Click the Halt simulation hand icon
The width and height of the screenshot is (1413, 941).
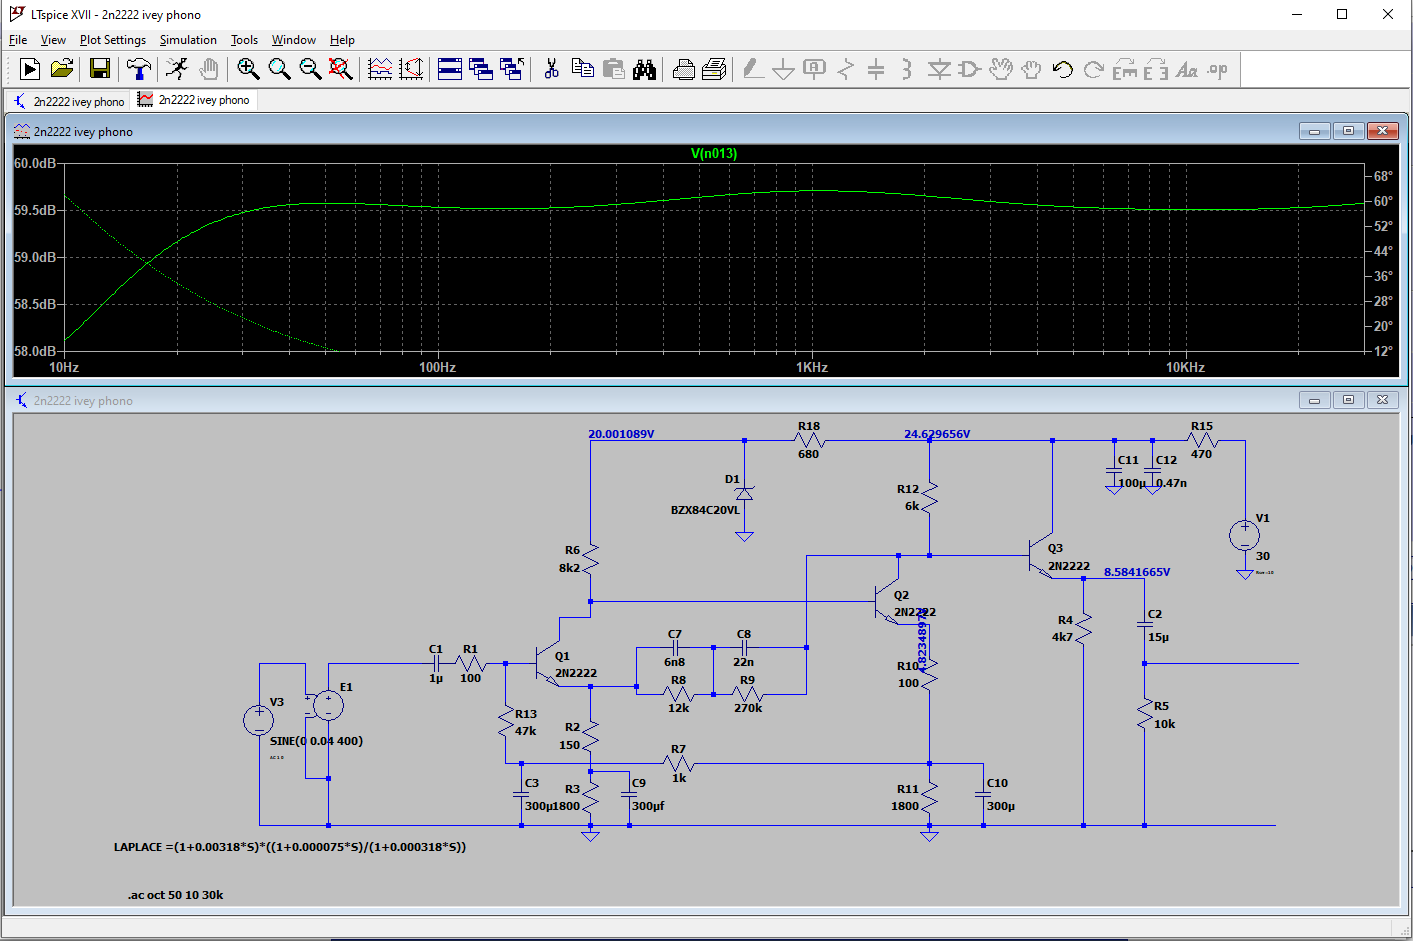(x=208, y=69)
